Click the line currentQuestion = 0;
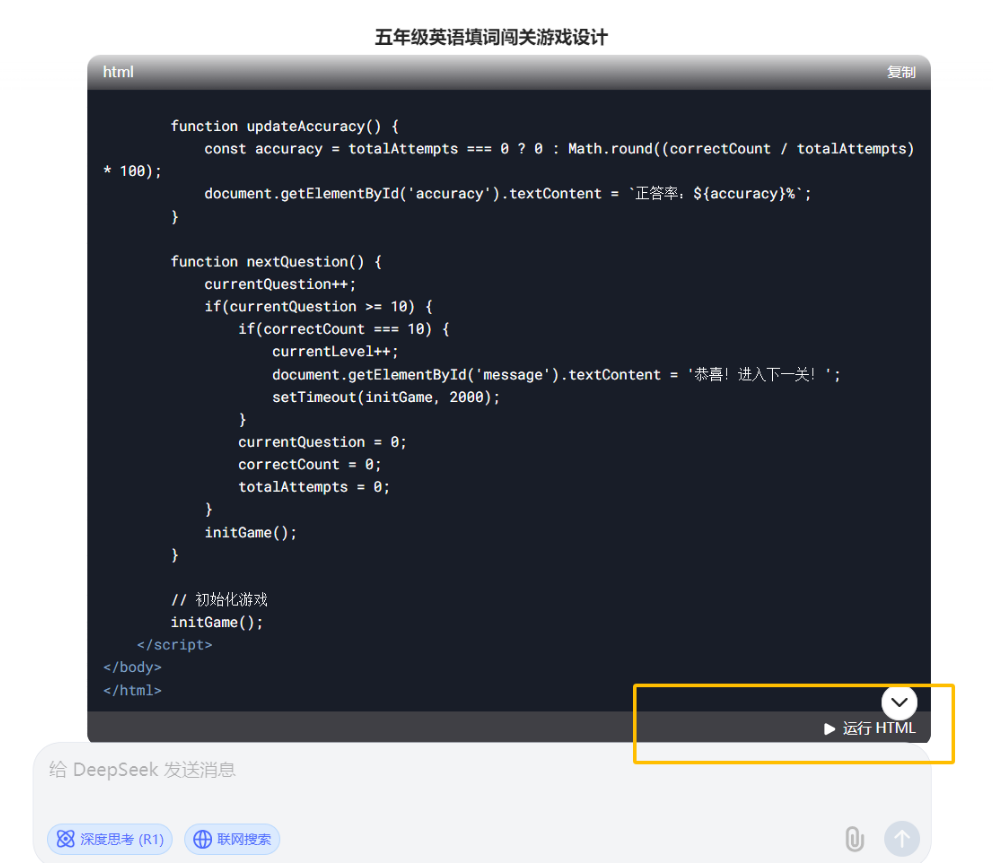This screenshot has height=863, width=993. coord(322,442)
